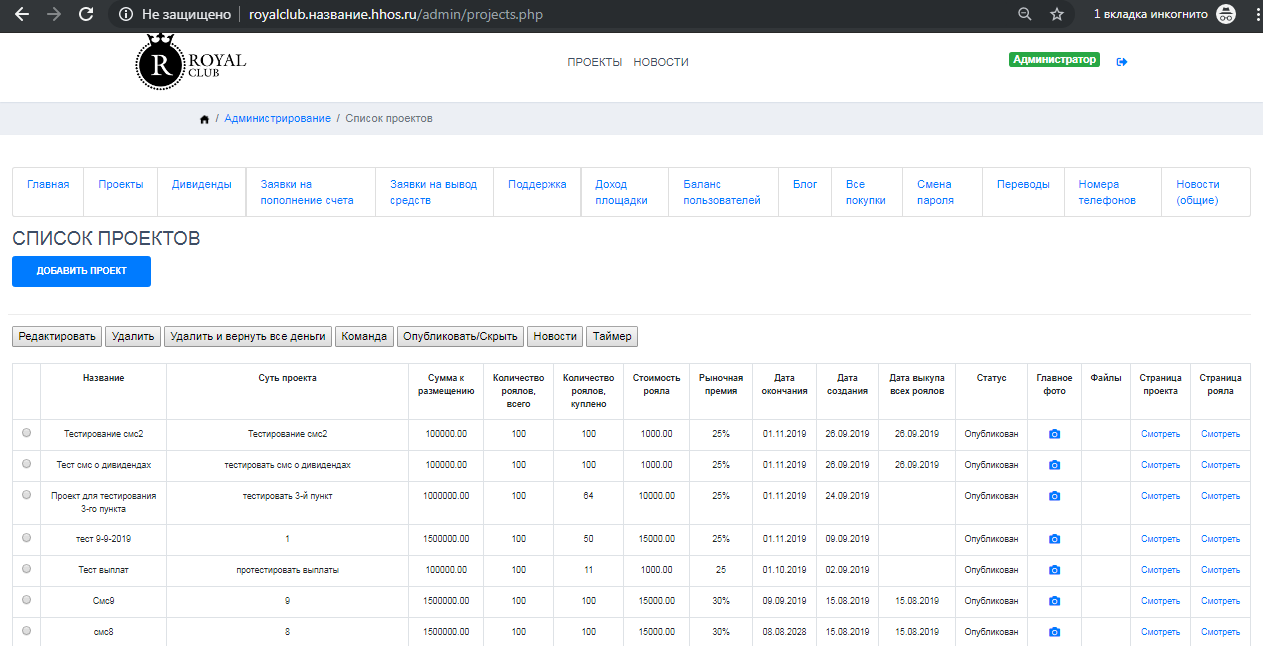1263x646 pixels.
Task: Click the home icon in breadcrumb
Action: [x=204, y=119]
